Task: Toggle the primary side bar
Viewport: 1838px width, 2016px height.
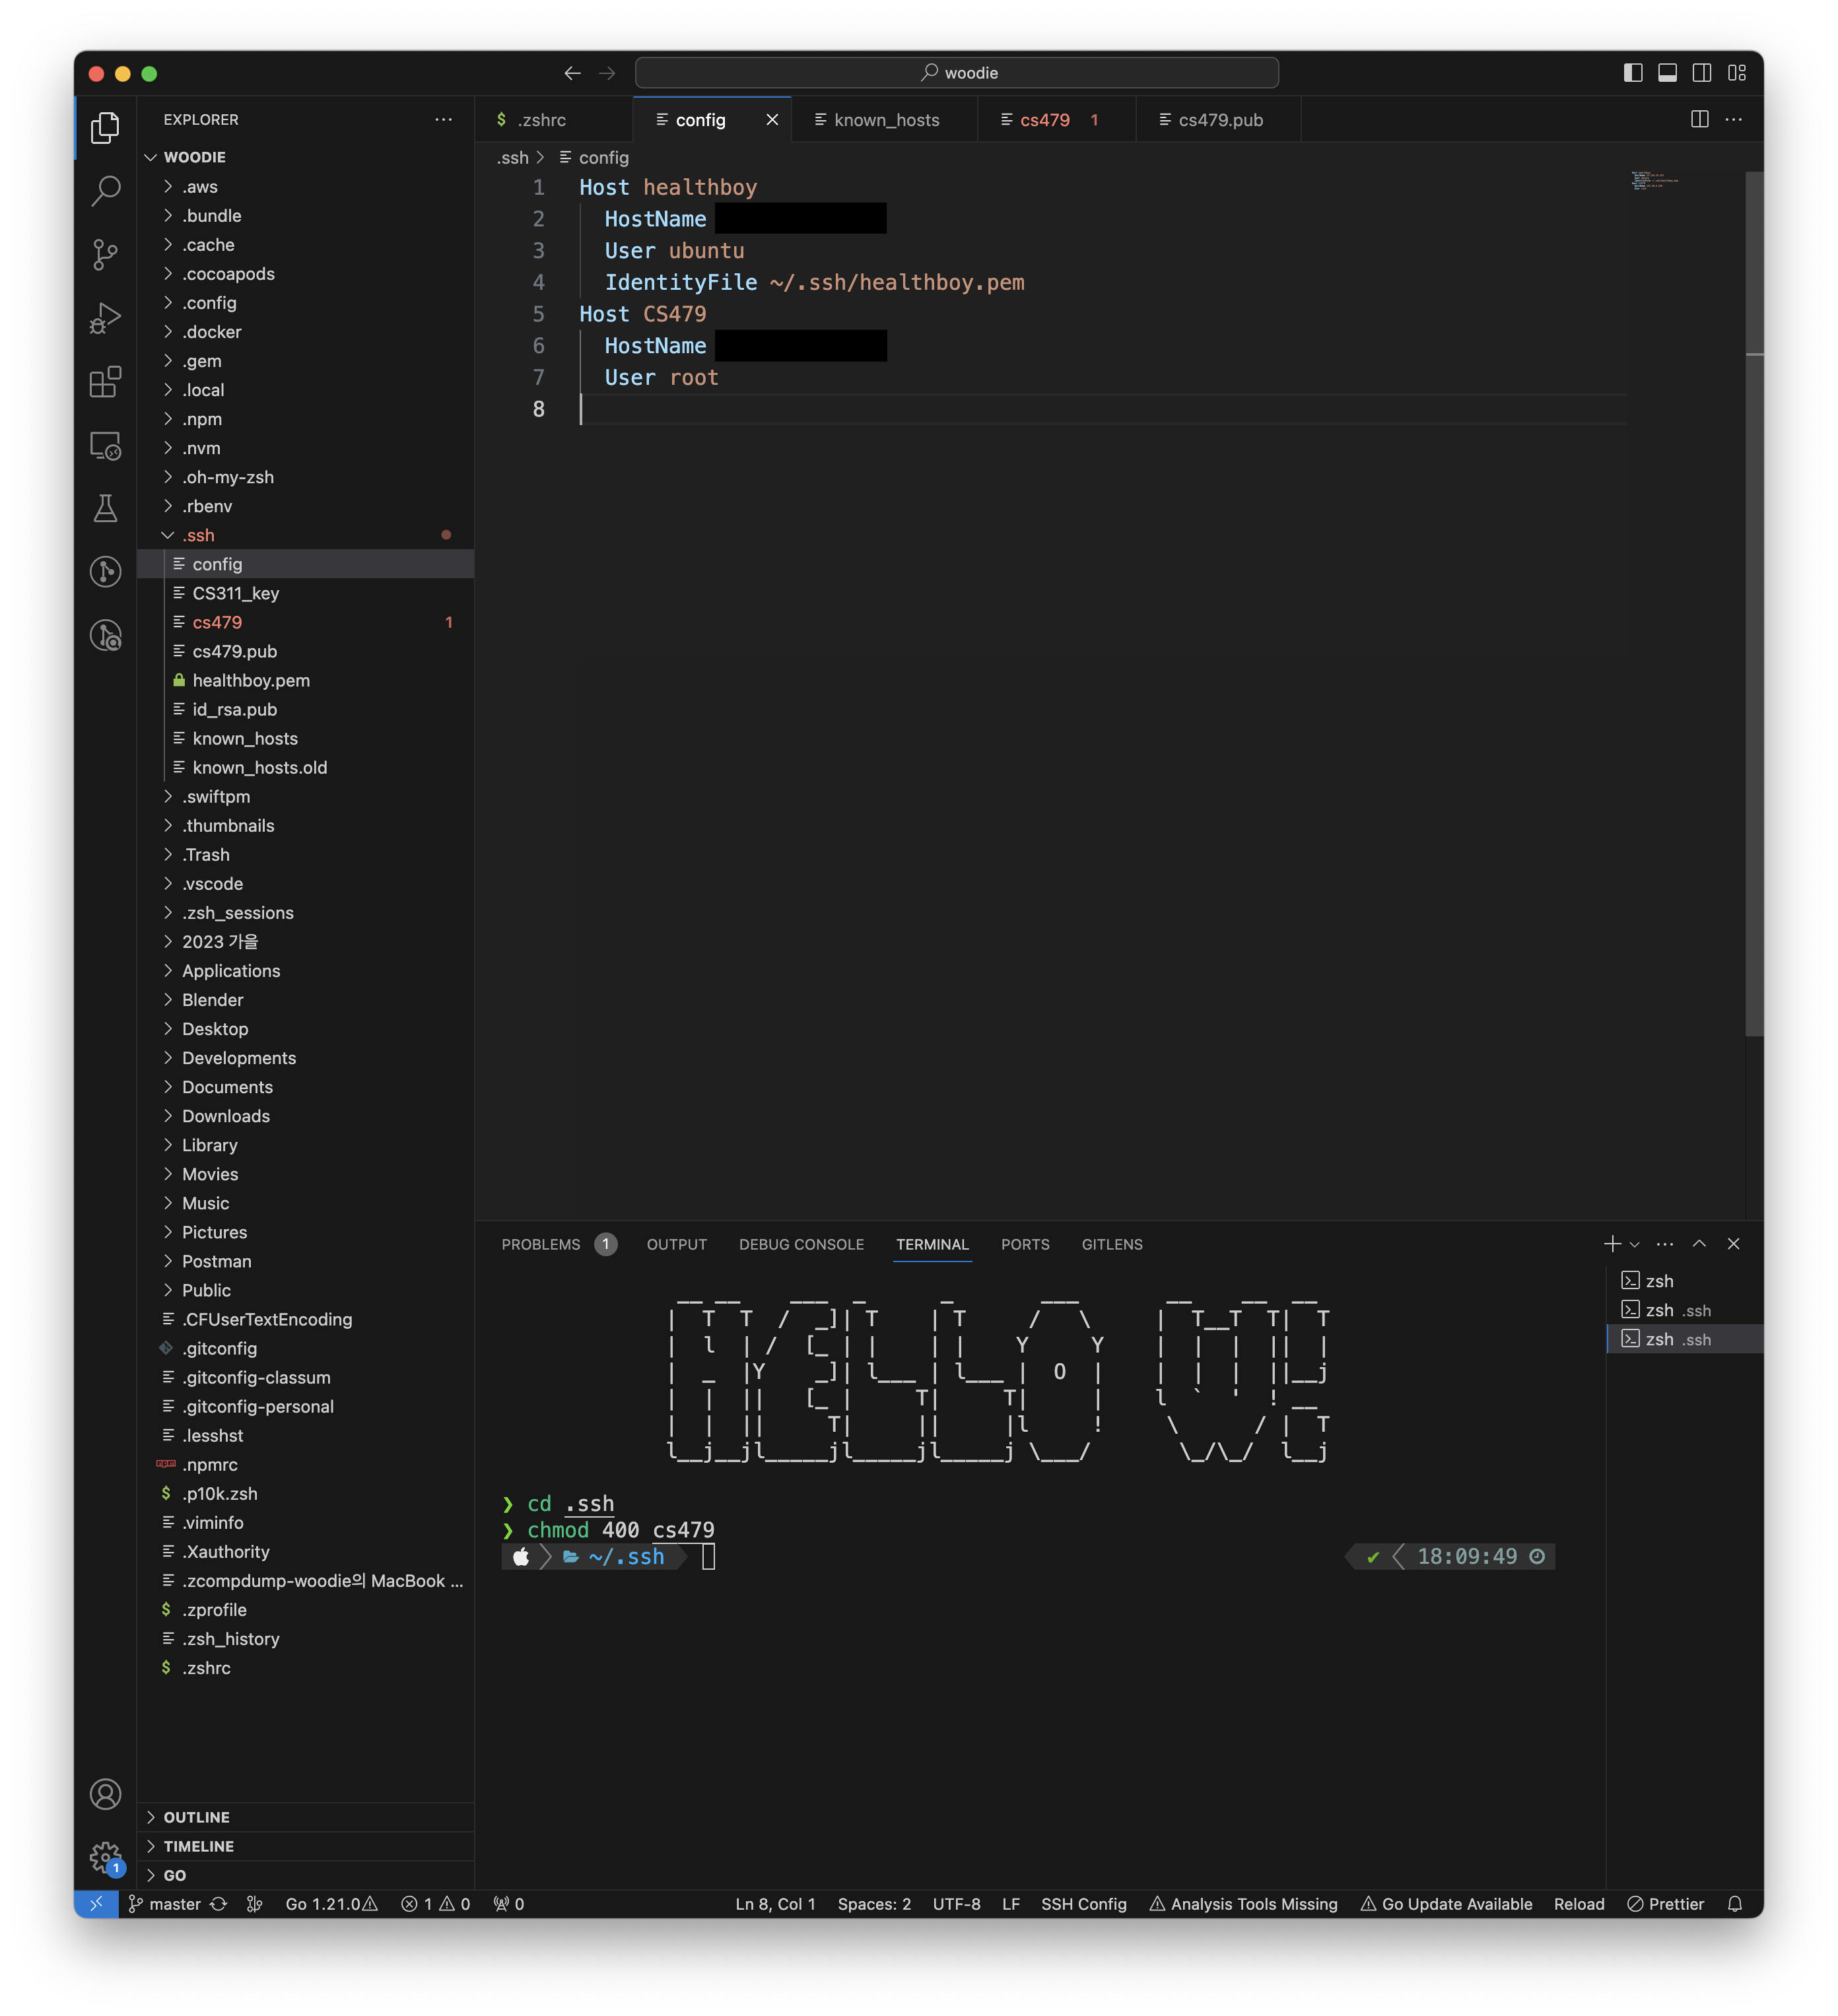Action: [x=1633, y=73]
